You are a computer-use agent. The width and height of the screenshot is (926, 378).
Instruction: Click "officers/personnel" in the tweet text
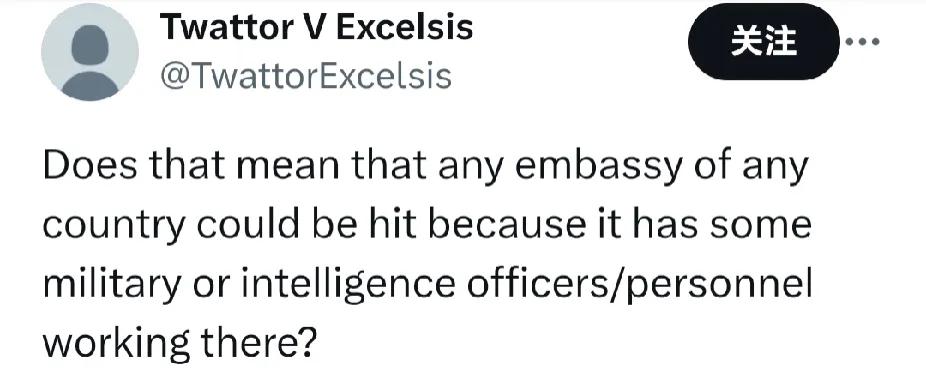tap(640, 286)
